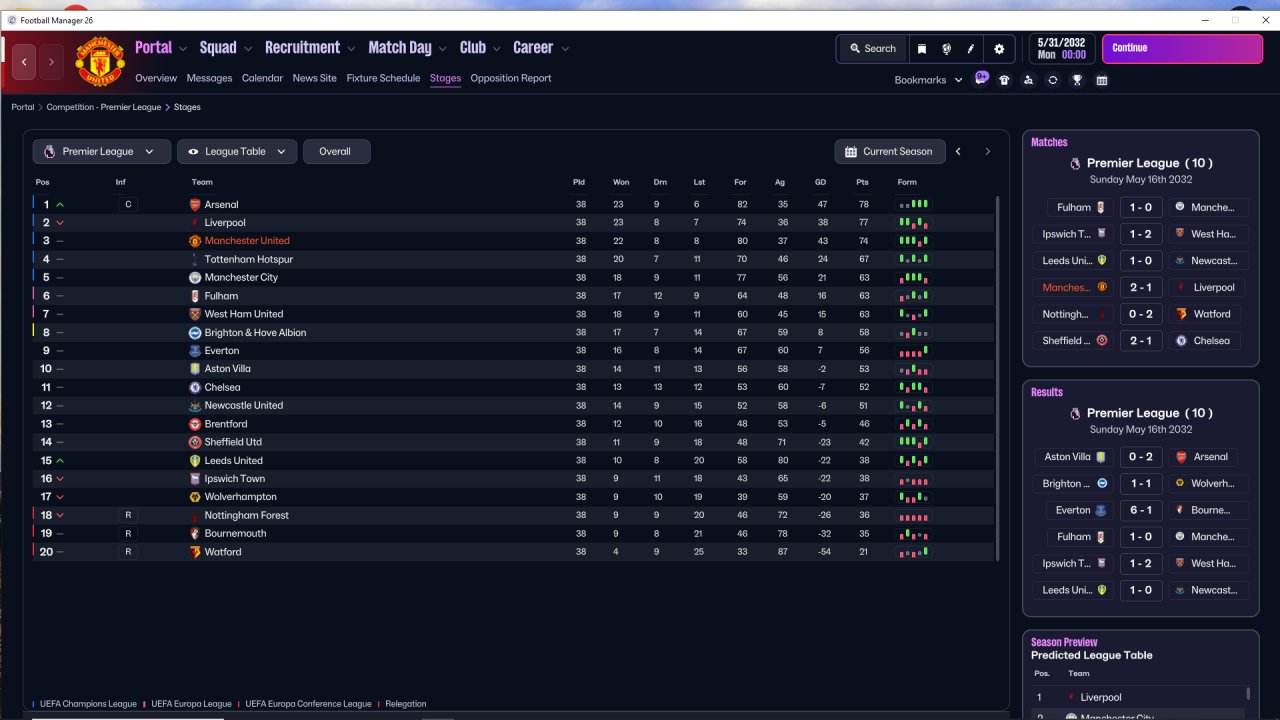The height and width of the screenshot is (720, 1280).
Task: Open the globe world icon in the toolbar
Action: [x=946, y=48]
